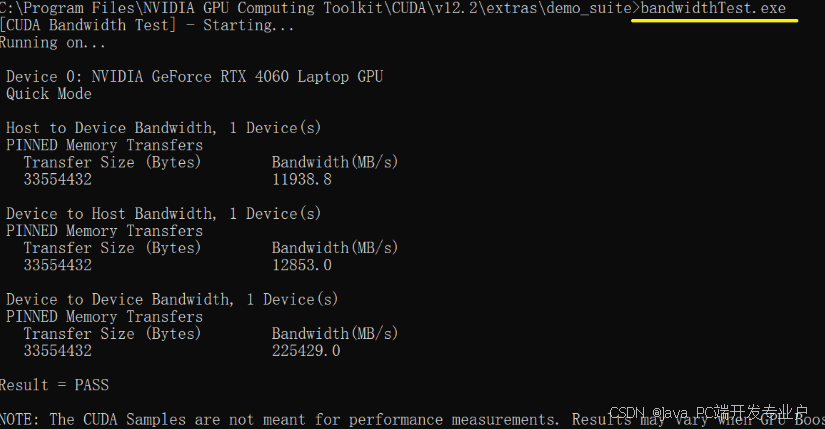Click the bandwidthTest.exe command text
This screenshot has width=825, height=429.
pos(713,8)
